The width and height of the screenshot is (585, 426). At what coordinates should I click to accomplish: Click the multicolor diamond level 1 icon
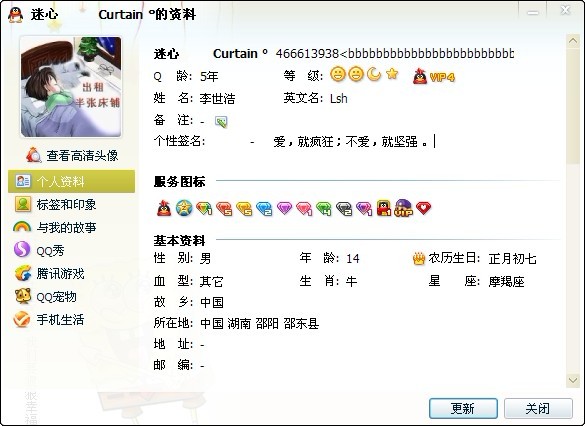pos(204,209)
